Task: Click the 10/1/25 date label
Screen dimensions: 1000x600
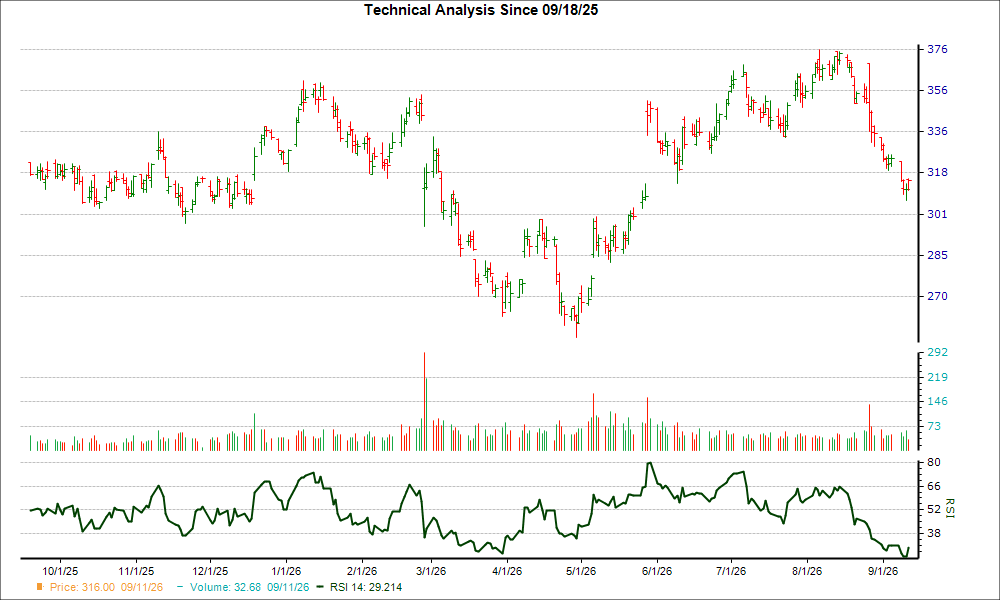Action: [61, 571]
